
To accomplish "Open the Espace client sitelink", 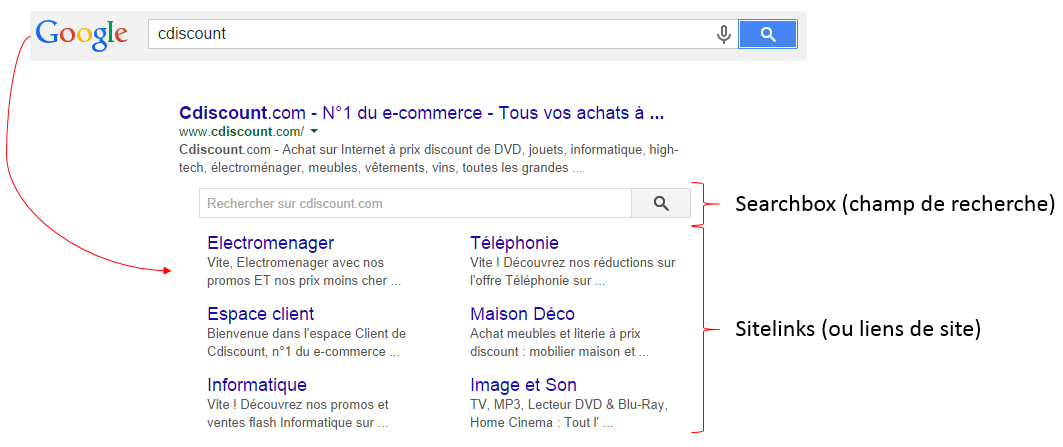I will pyautogui.click(x=260, y=314).
